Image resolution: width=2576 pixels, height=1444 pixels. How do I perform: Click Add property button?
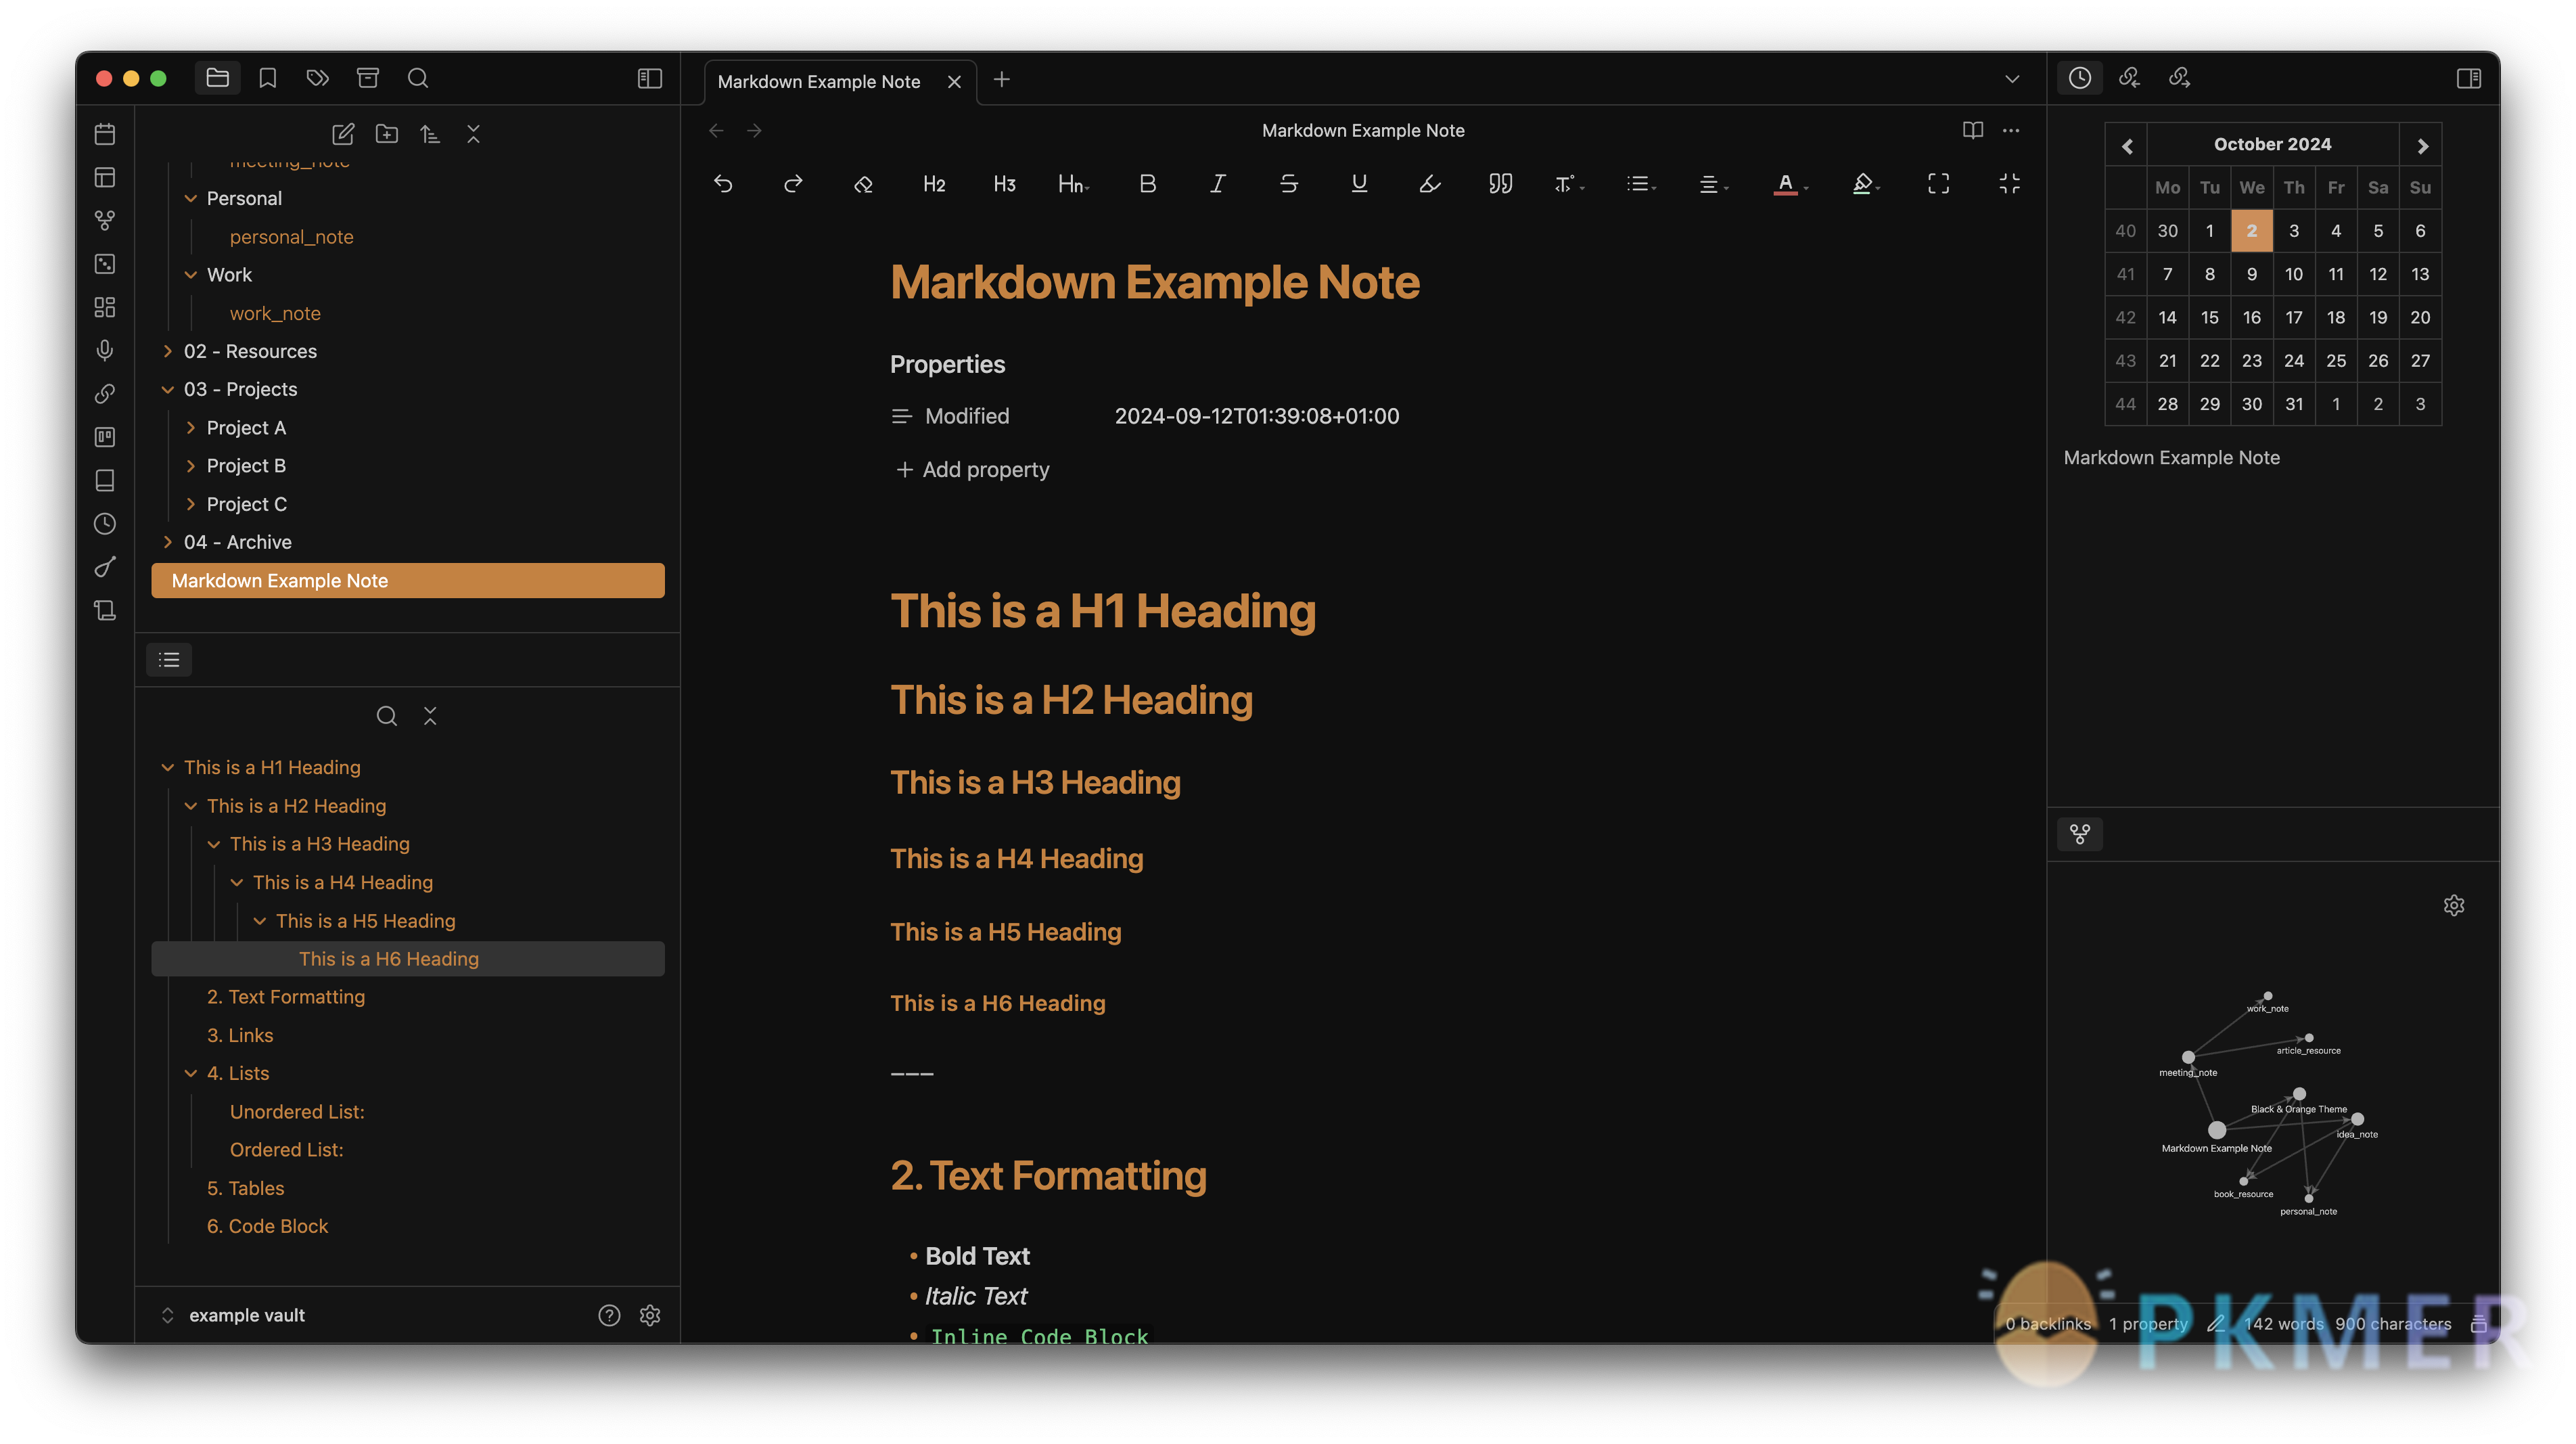point(973,470)
